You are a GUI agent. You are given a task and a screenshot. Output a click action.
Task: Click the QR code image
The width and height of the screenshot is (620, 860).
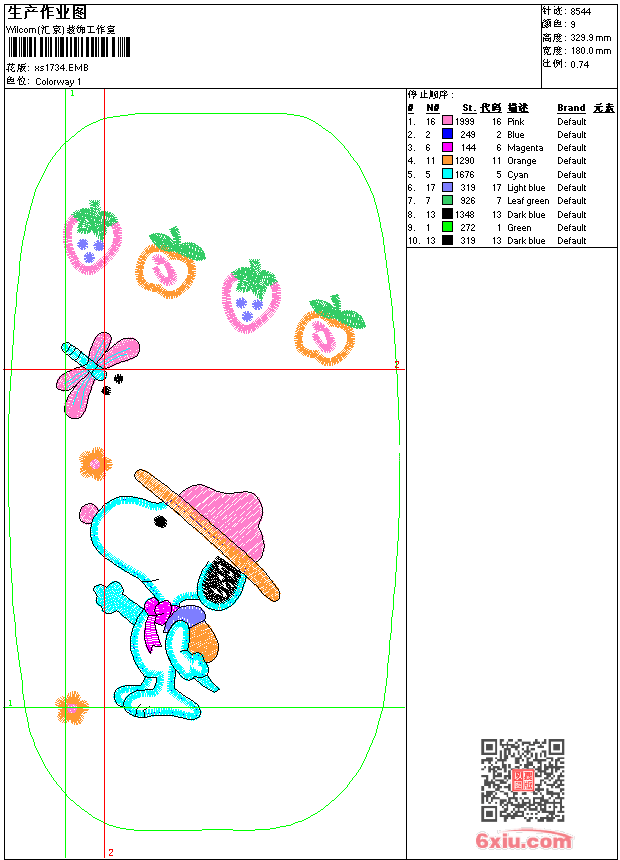coord(523,779)
